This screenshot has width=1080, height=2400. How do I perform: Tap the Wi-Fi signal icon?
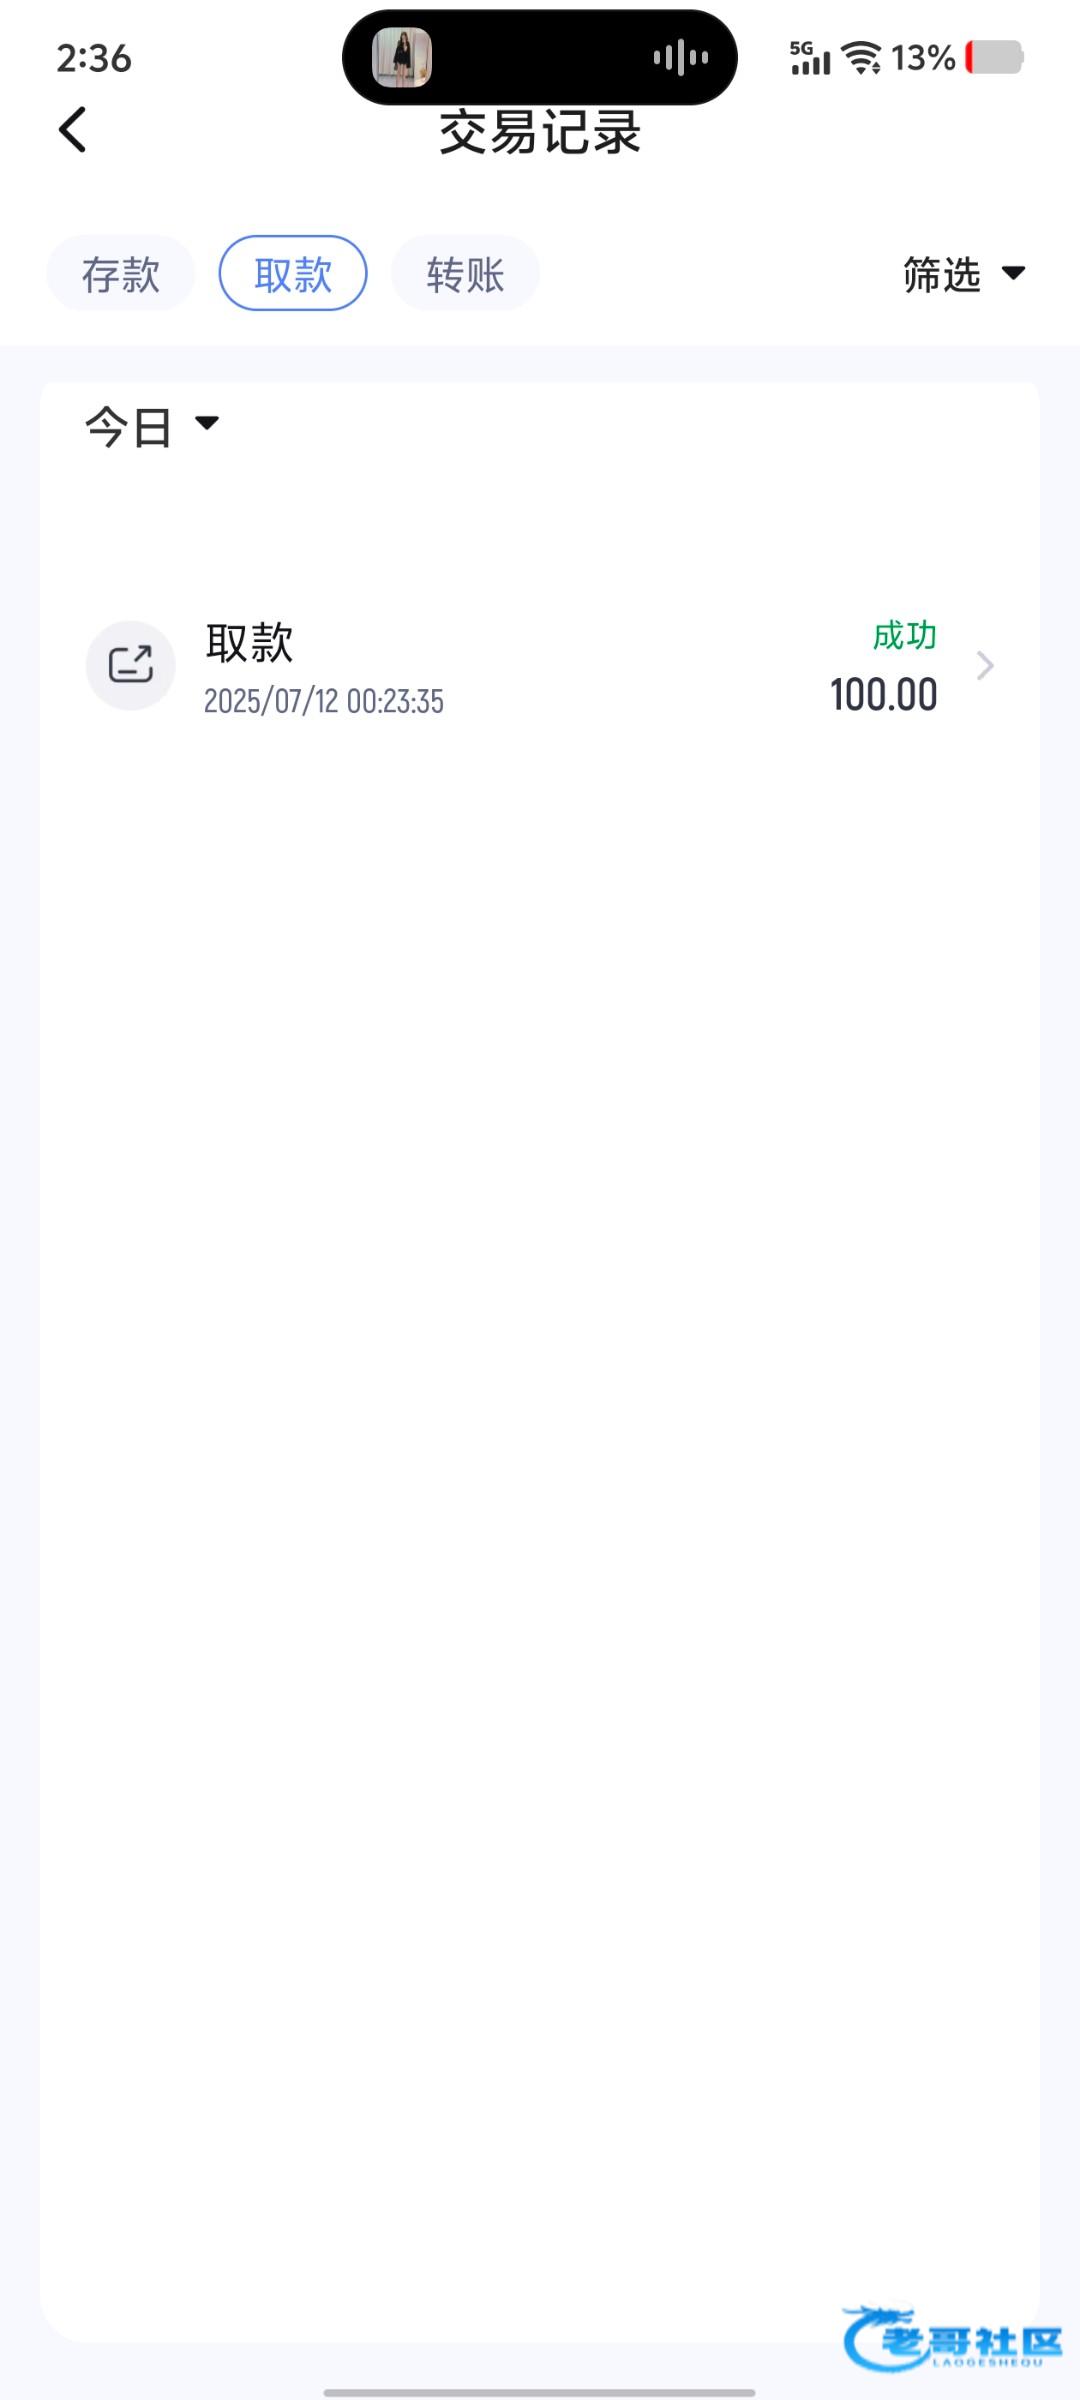point(861,58)
